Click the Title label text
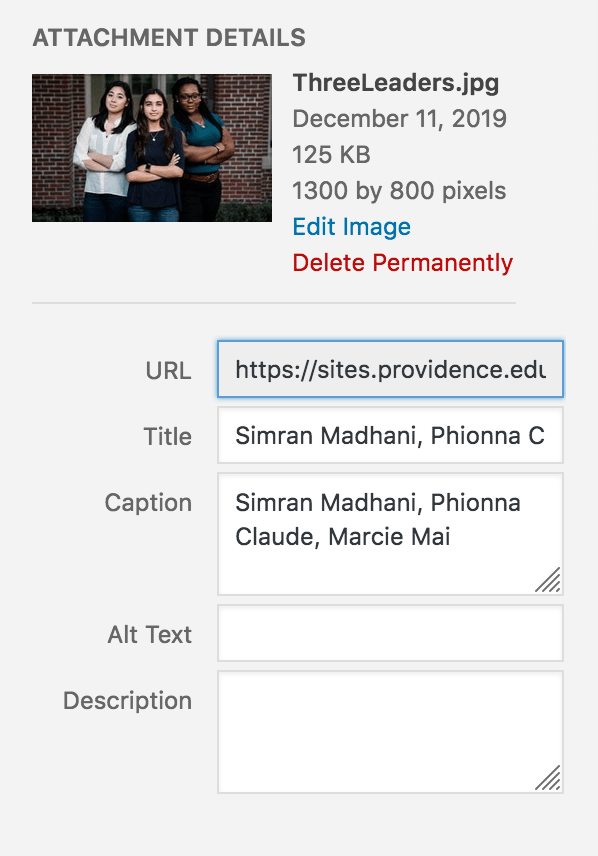The height and width of the screenshot is (856, 598). [169, 436]
